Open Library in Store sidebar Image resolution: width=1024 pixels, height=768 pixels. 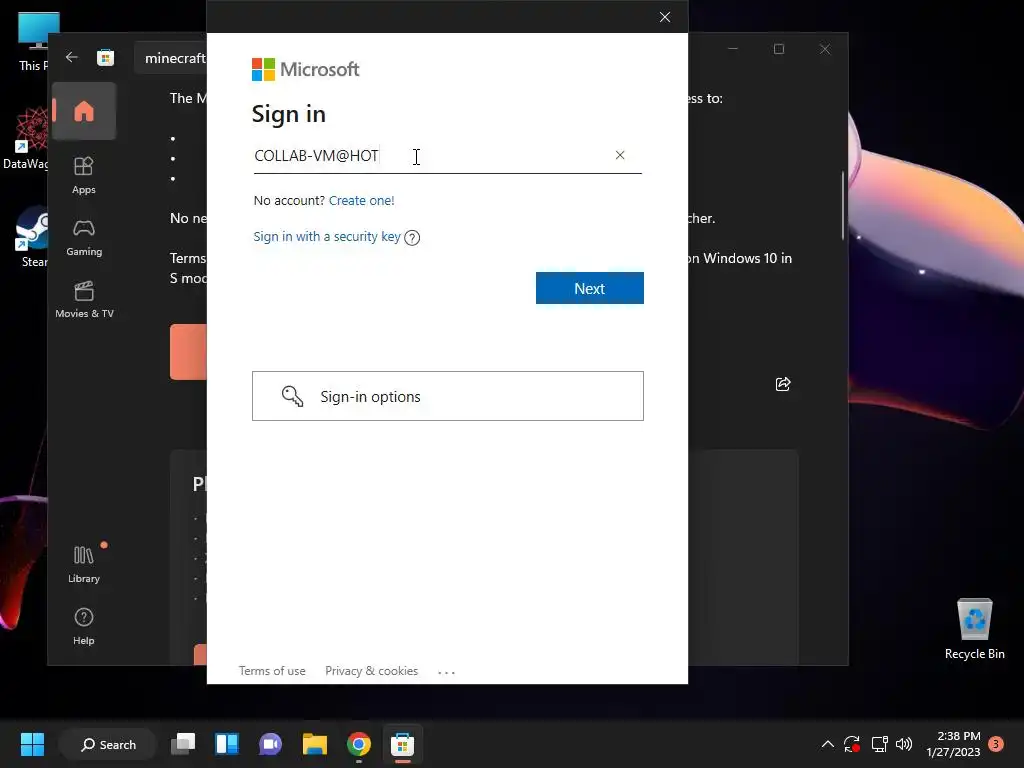84,564
